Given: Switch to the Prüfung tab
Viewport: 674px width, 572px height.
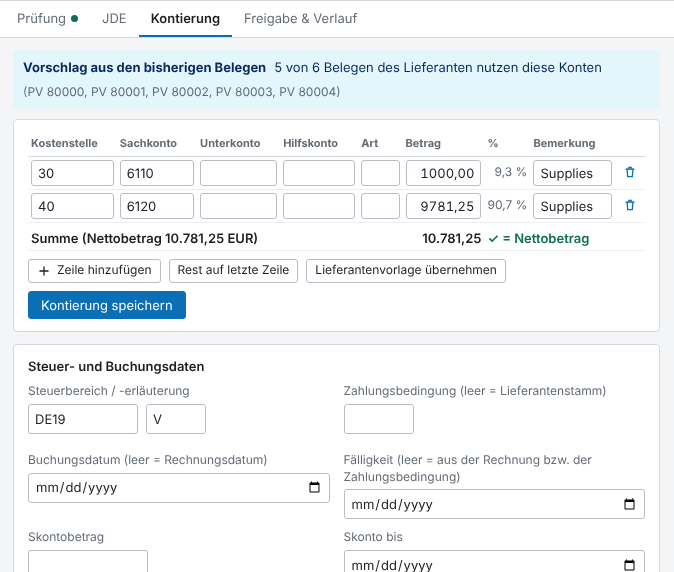Looking at the screenshot, I should click(x=47, y=18).
